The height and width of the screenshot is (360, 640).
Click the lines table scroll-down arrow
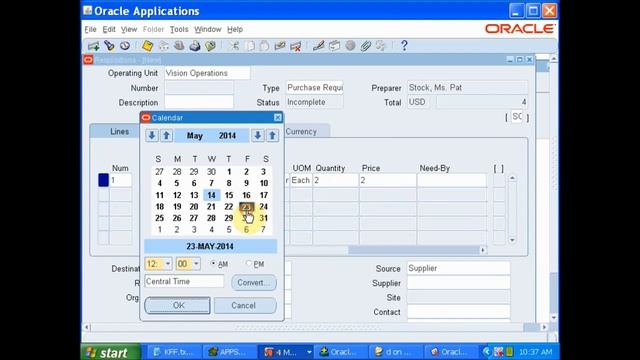pos(512,240)
